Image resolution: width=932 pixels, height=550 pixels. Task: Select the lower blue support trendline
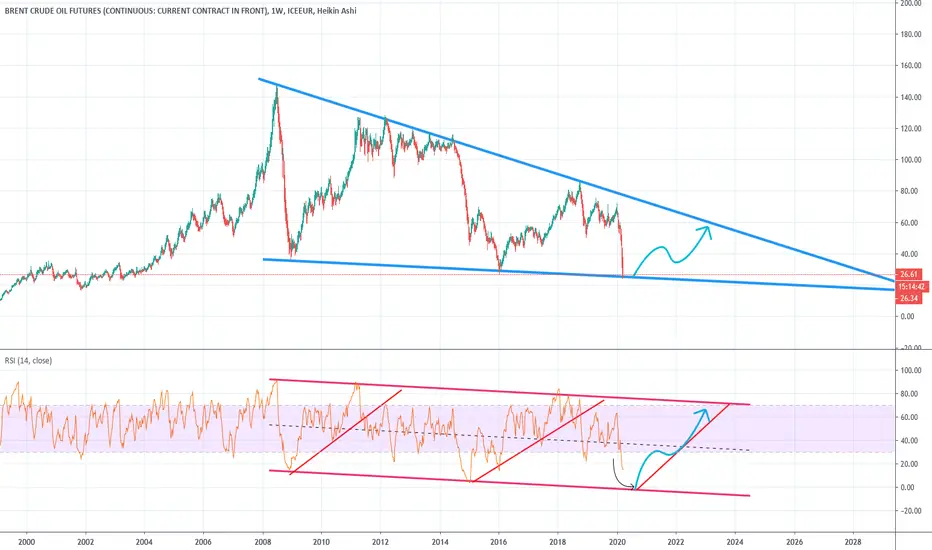tap(579, 274)
